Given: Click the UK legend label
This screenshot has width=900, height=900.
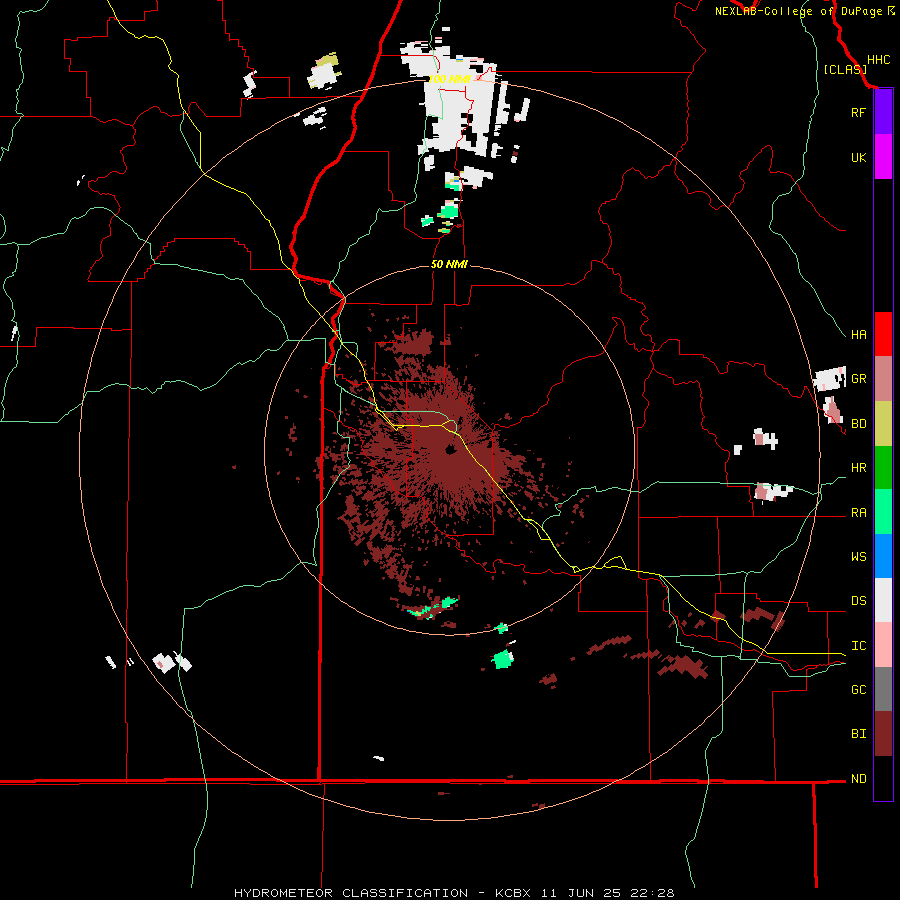Looking at the screenshot, I should point(858,157).
